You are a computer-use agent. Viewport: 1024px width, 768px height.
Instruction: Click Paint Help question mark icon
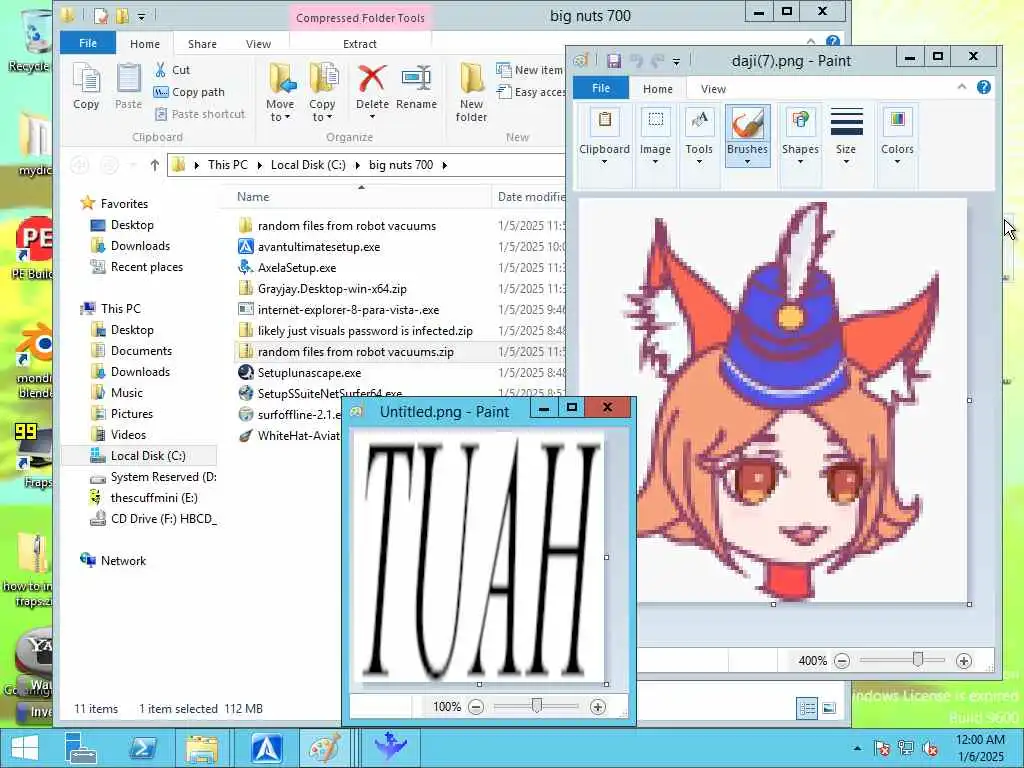coord(984,88)
